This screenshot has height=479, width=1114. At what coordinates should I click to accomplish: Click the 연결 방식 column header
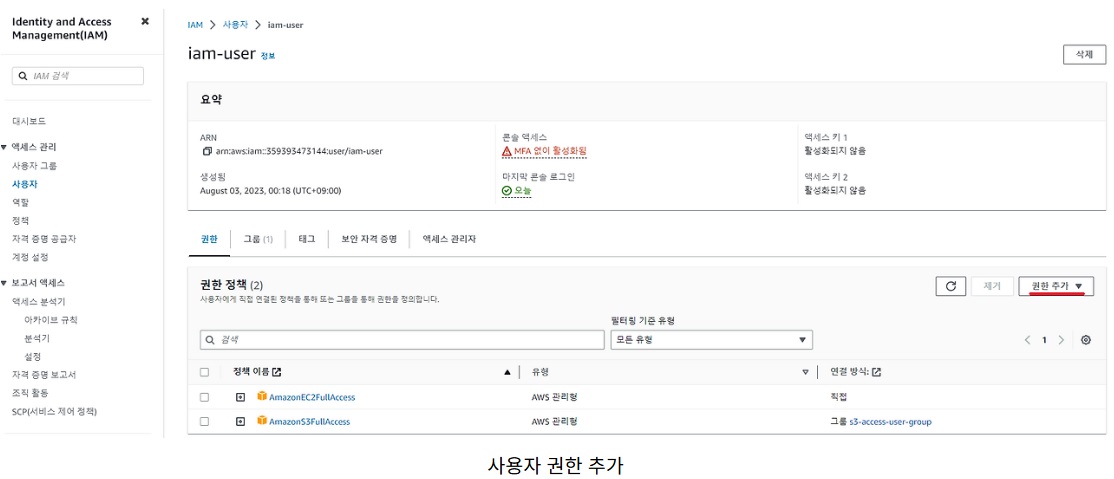click(850, 372)
